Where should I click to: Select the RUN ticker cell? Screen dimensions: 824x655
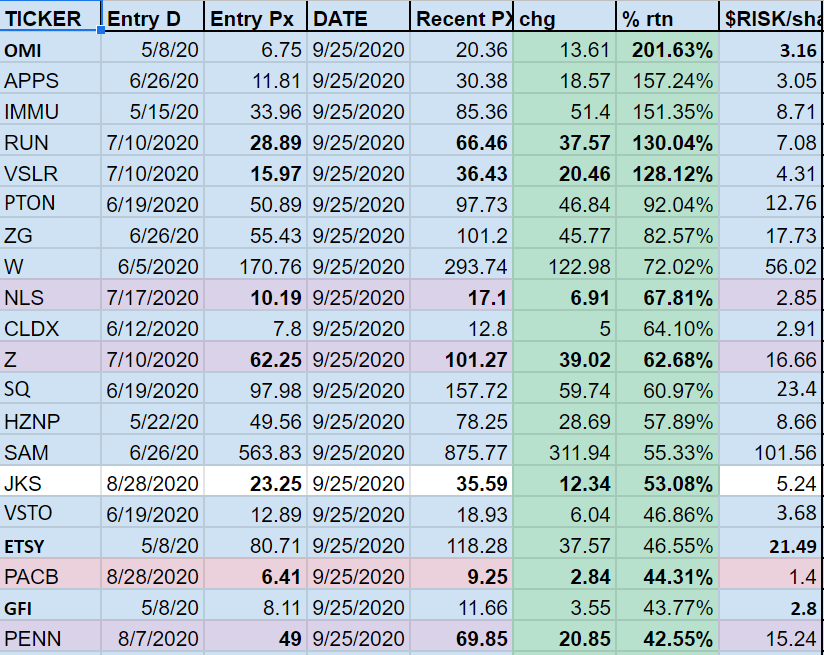click(x=50, y=142)
